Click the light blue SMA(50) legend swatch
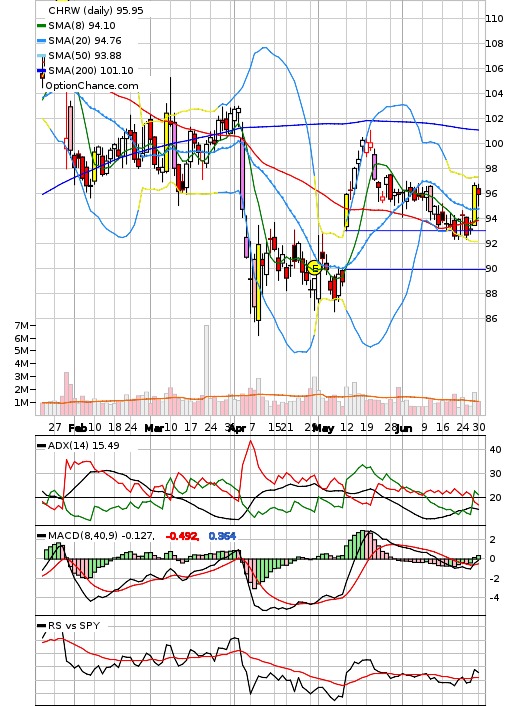The image size is (526, 706). (x=41, y=55)
